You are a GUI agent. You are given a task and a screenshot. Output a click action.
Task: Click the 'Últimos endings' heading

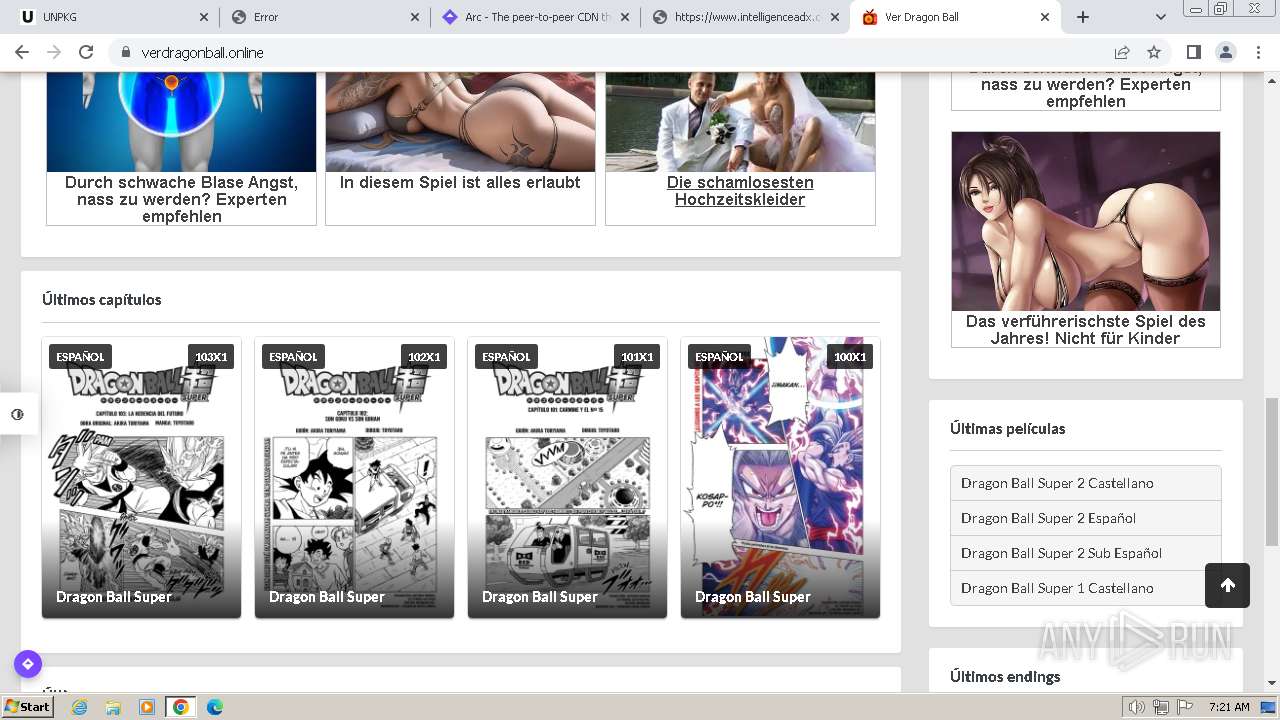pyautogui.click(x=1005, y=676)
